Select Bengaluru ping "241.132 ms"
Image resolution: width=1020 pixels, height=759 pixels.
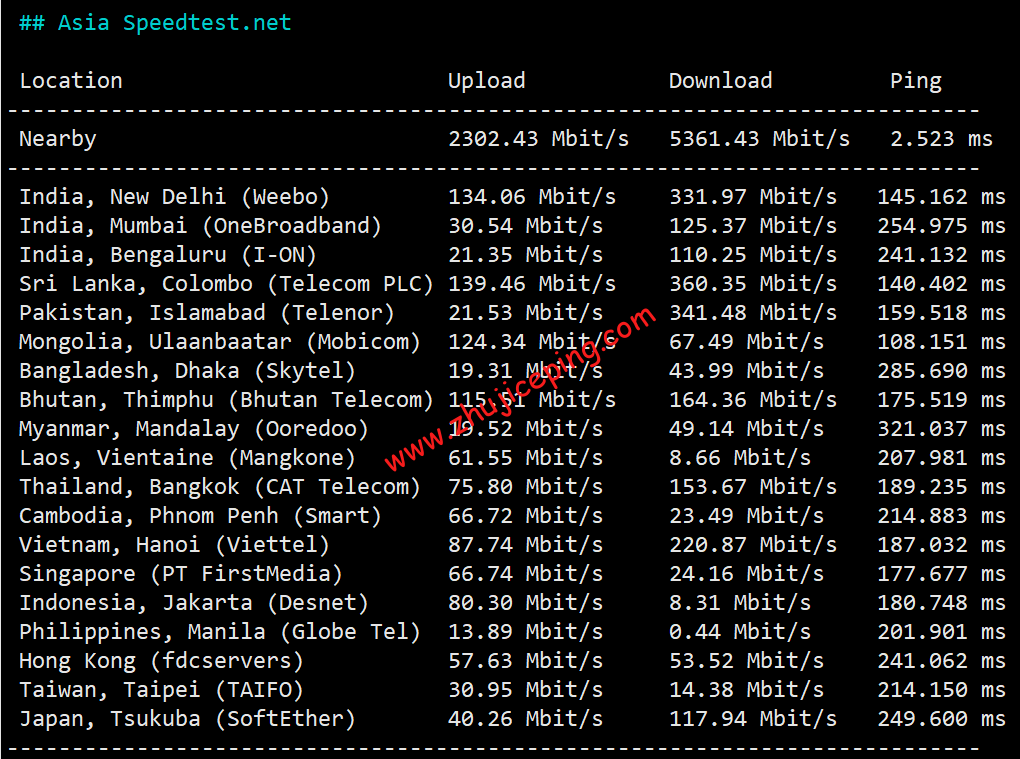(941, 255)
